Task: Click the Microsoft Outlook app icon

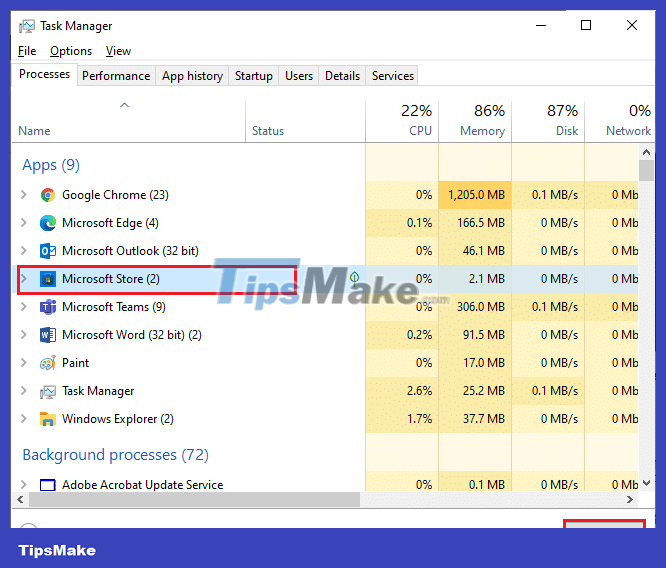Action: click(x=48, y=251)
